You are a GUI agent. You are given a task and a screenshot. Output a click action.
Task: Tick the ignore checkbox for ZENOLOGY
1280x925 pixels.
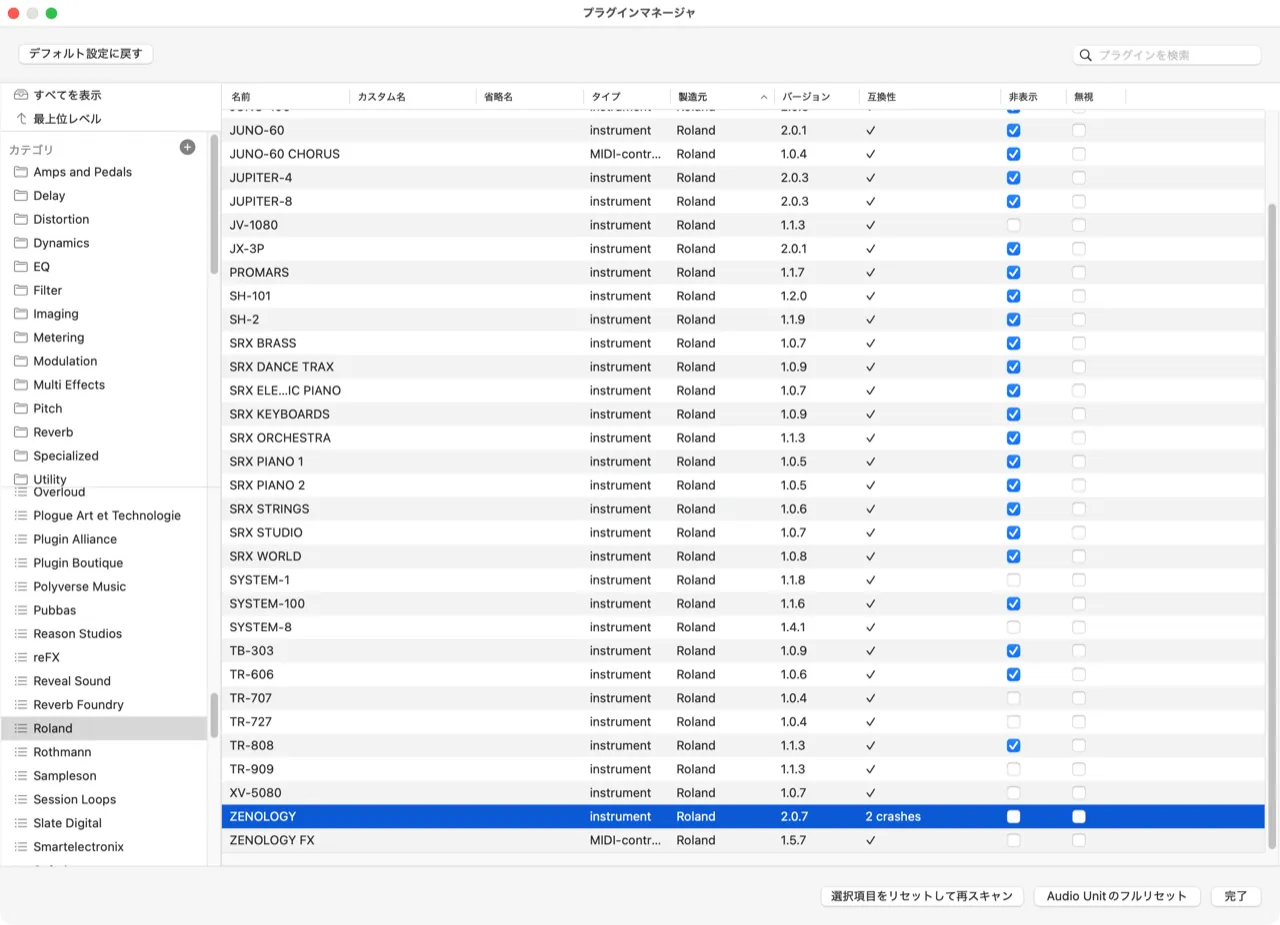1079,817
